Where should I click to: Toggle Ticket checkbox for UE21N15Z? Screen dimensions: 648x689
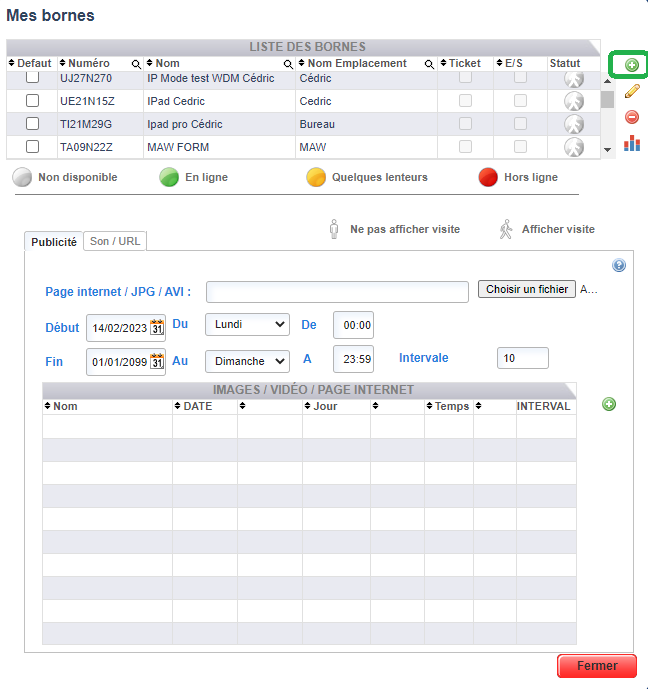point(465,101)
